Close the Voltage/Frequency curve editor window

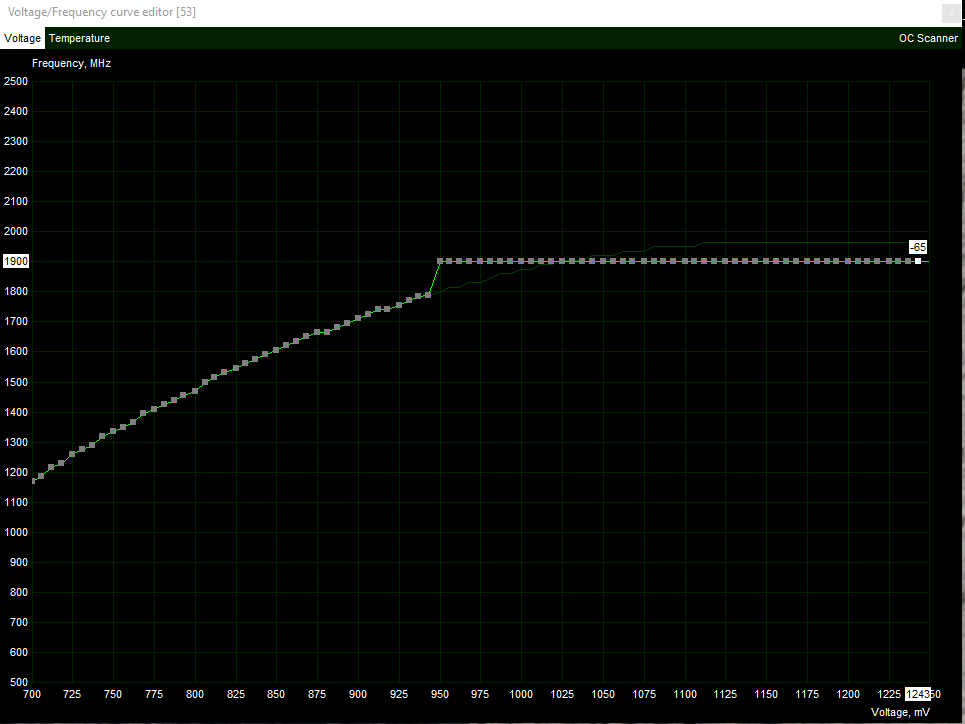(x=951, y=13)
